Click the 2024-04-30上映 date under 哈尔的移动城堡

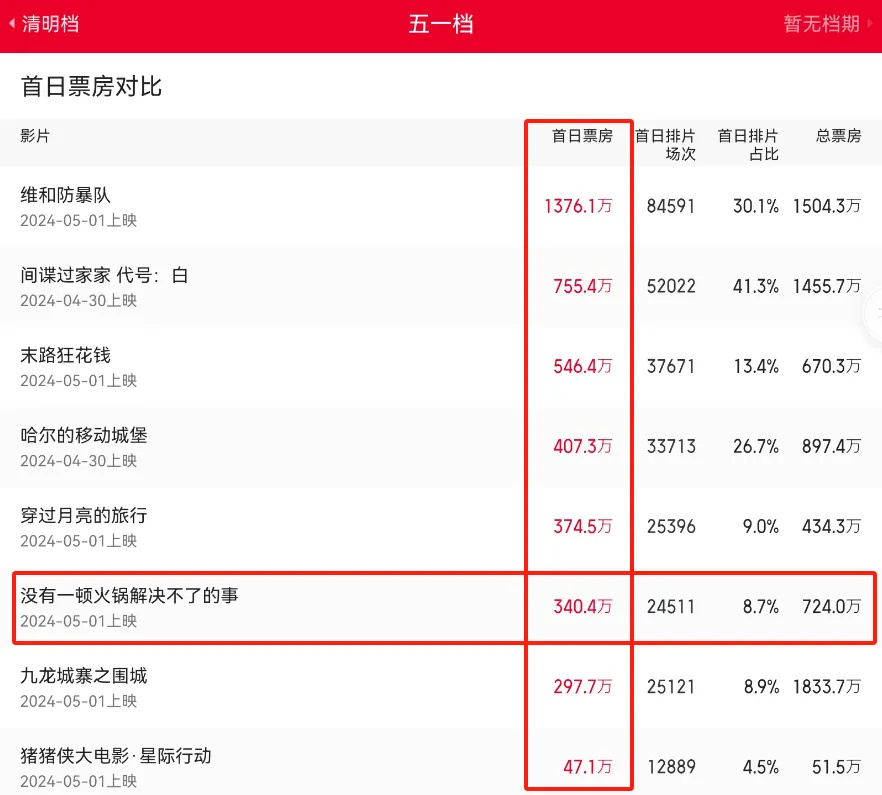click(x=79, y=461)
